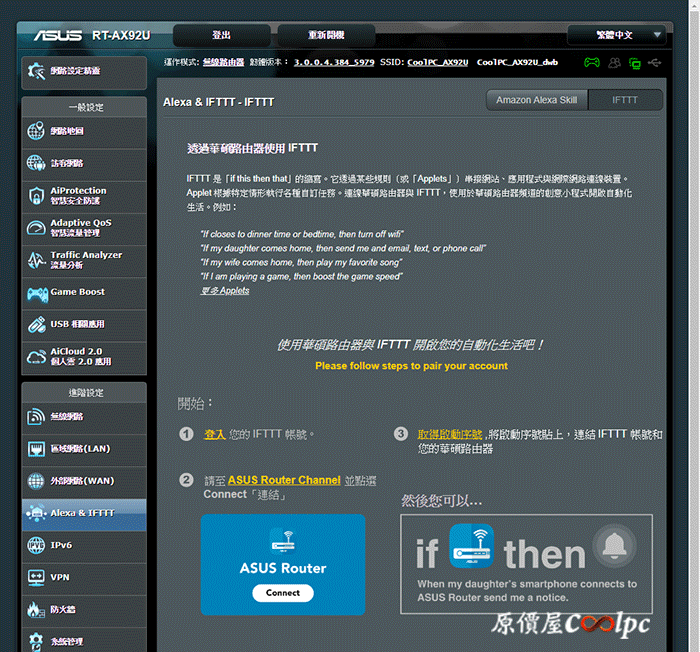The height and width of the screenshot is (652, 700).
Task: Click USB status icon in header
Action: point(655,63)
